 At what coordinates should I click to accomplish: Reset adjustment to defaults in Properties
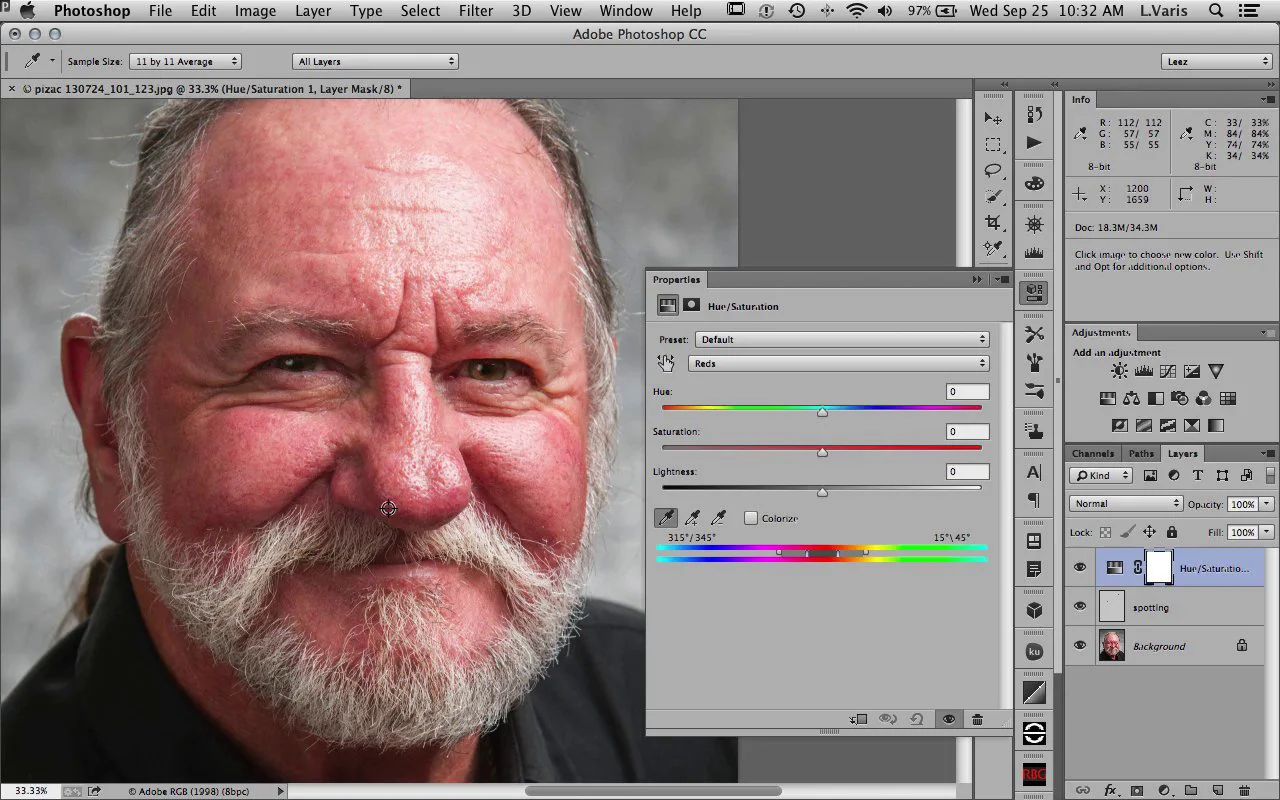pyautogui.click(x=916, y=719)
